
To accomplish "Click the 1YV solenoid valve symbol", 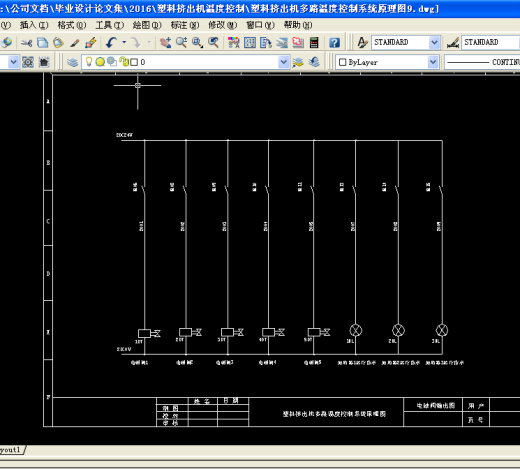I will pyautogui.click(x=149, y=333).
